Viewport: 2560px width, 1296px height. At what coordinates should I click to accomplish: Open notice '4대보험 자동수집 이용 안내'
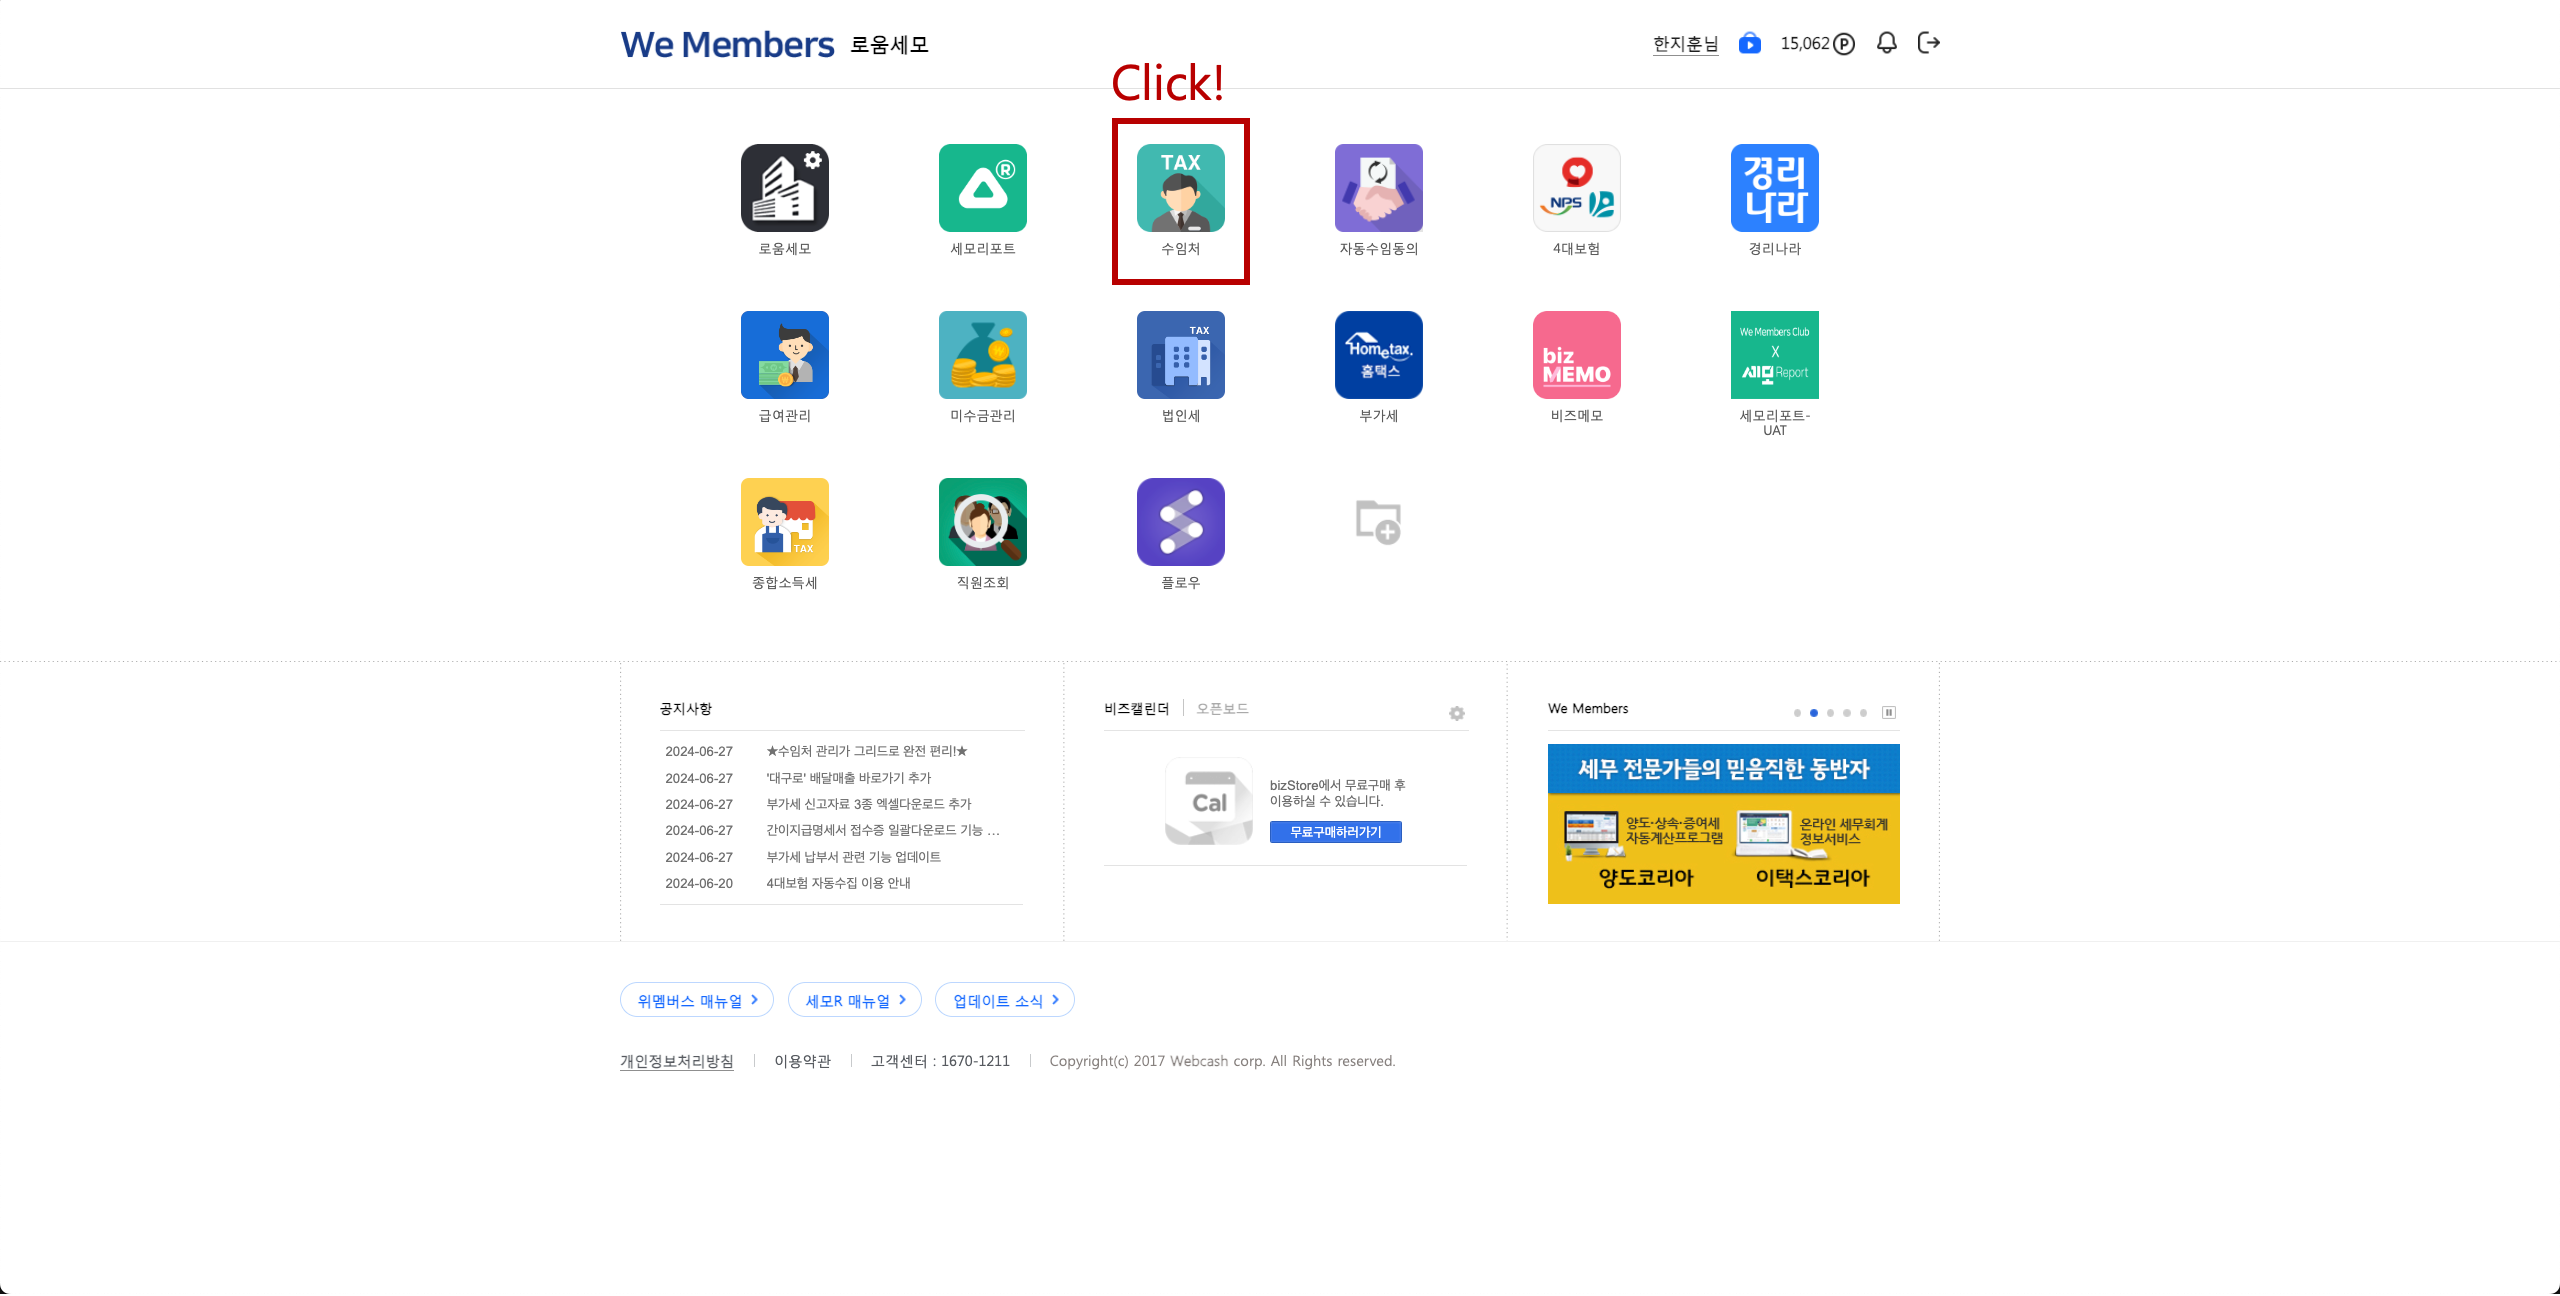point(838,883)
